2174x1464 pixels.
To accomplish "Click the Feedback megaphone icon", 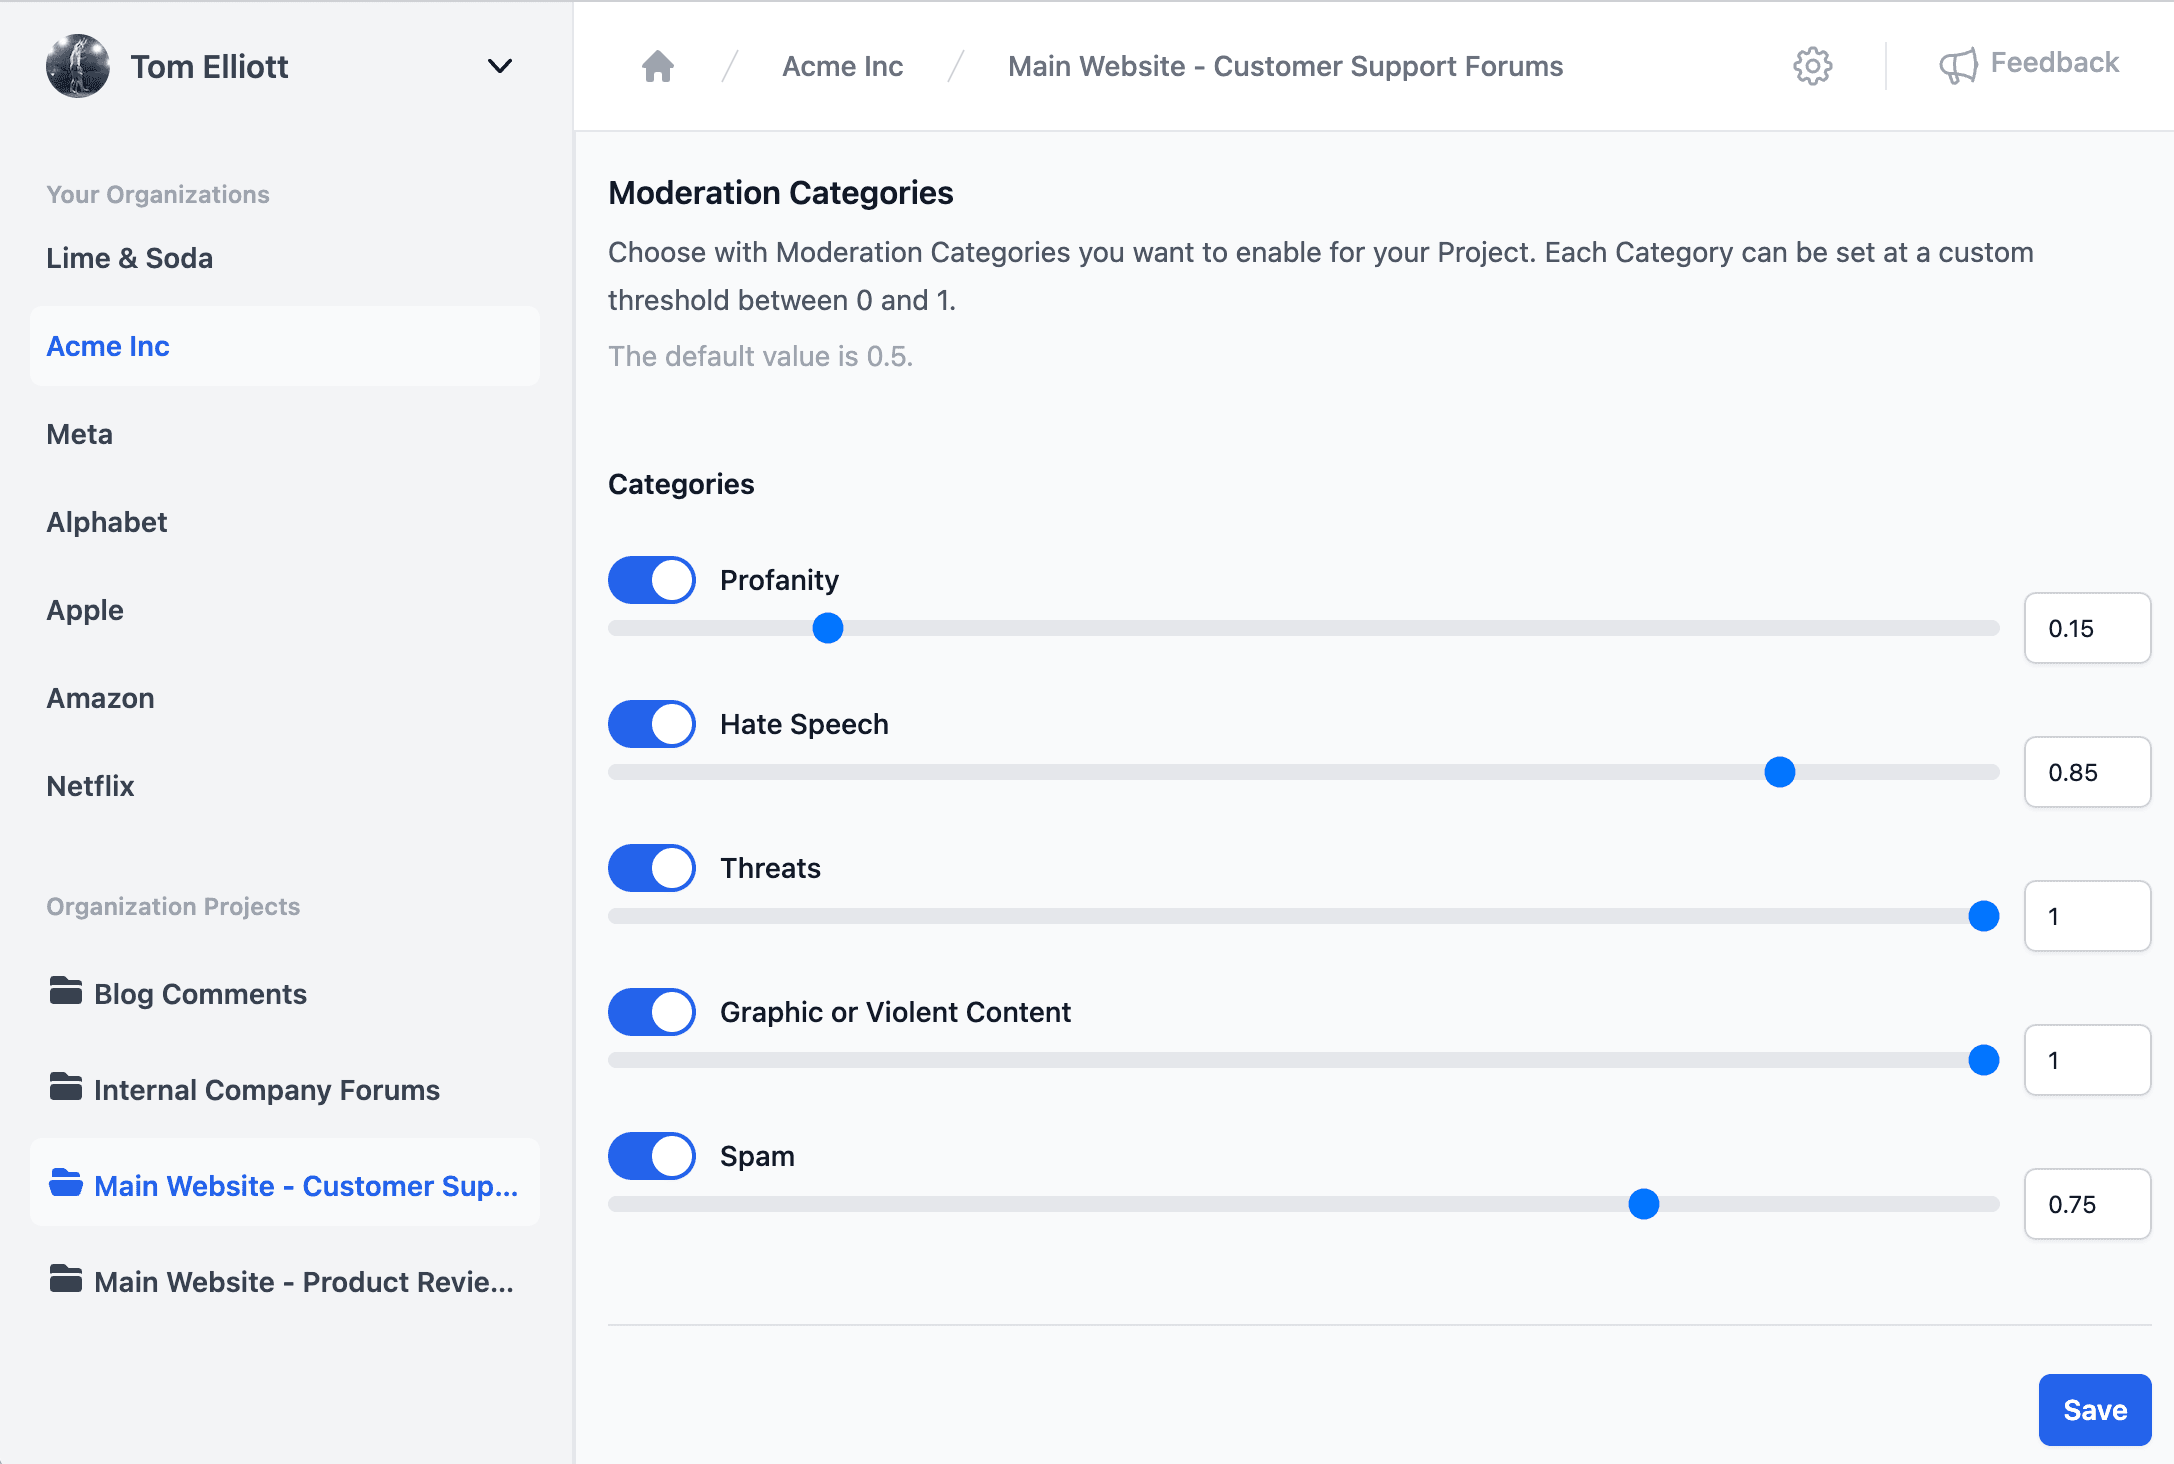I will click(x=1958, y=66).
